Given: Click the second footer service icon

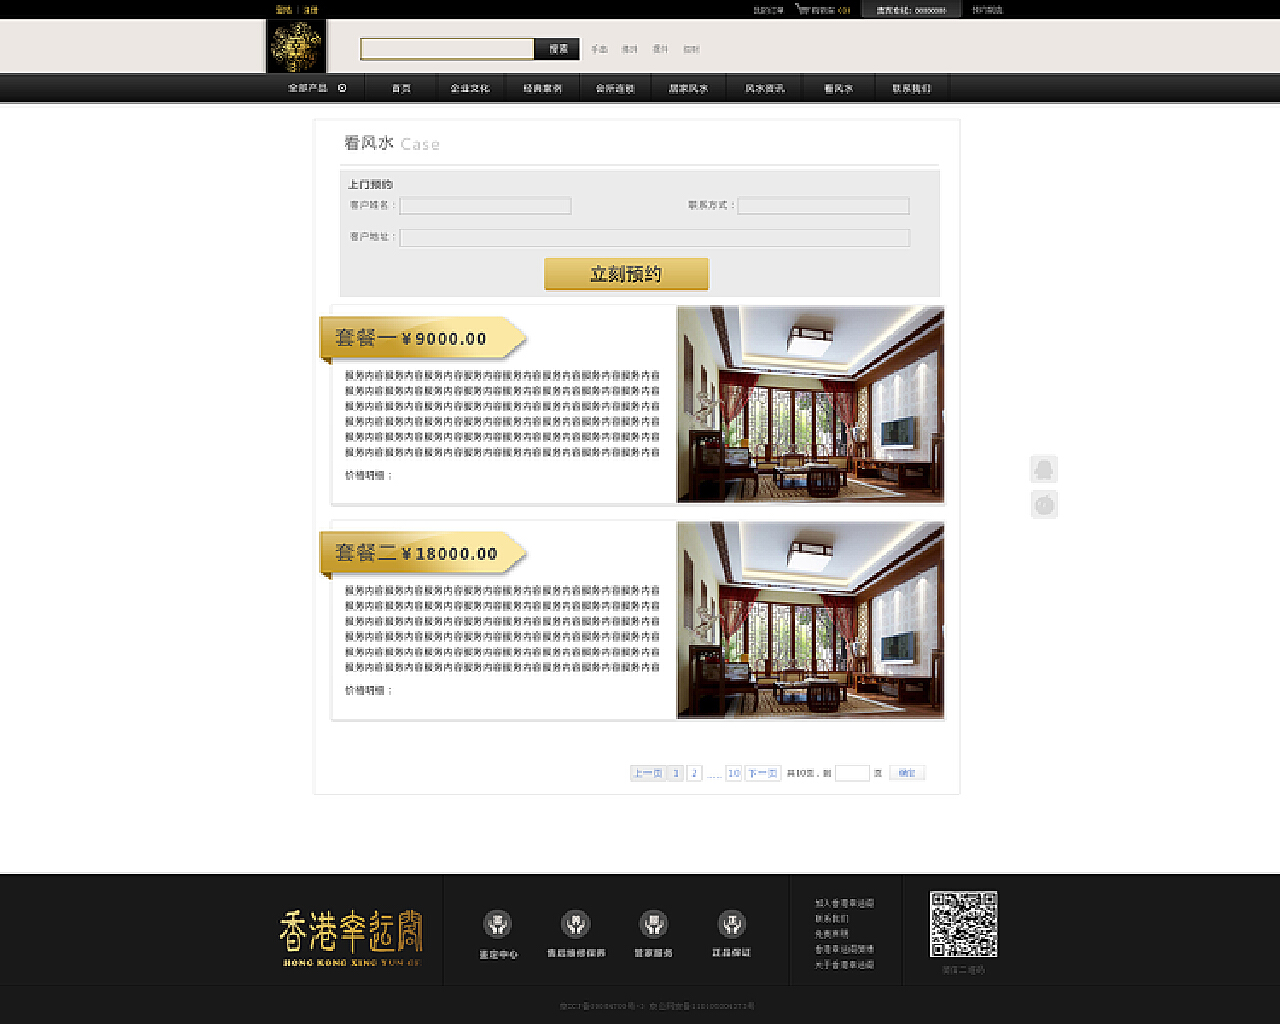Looking at the screenshot, I should pos(575,924).
